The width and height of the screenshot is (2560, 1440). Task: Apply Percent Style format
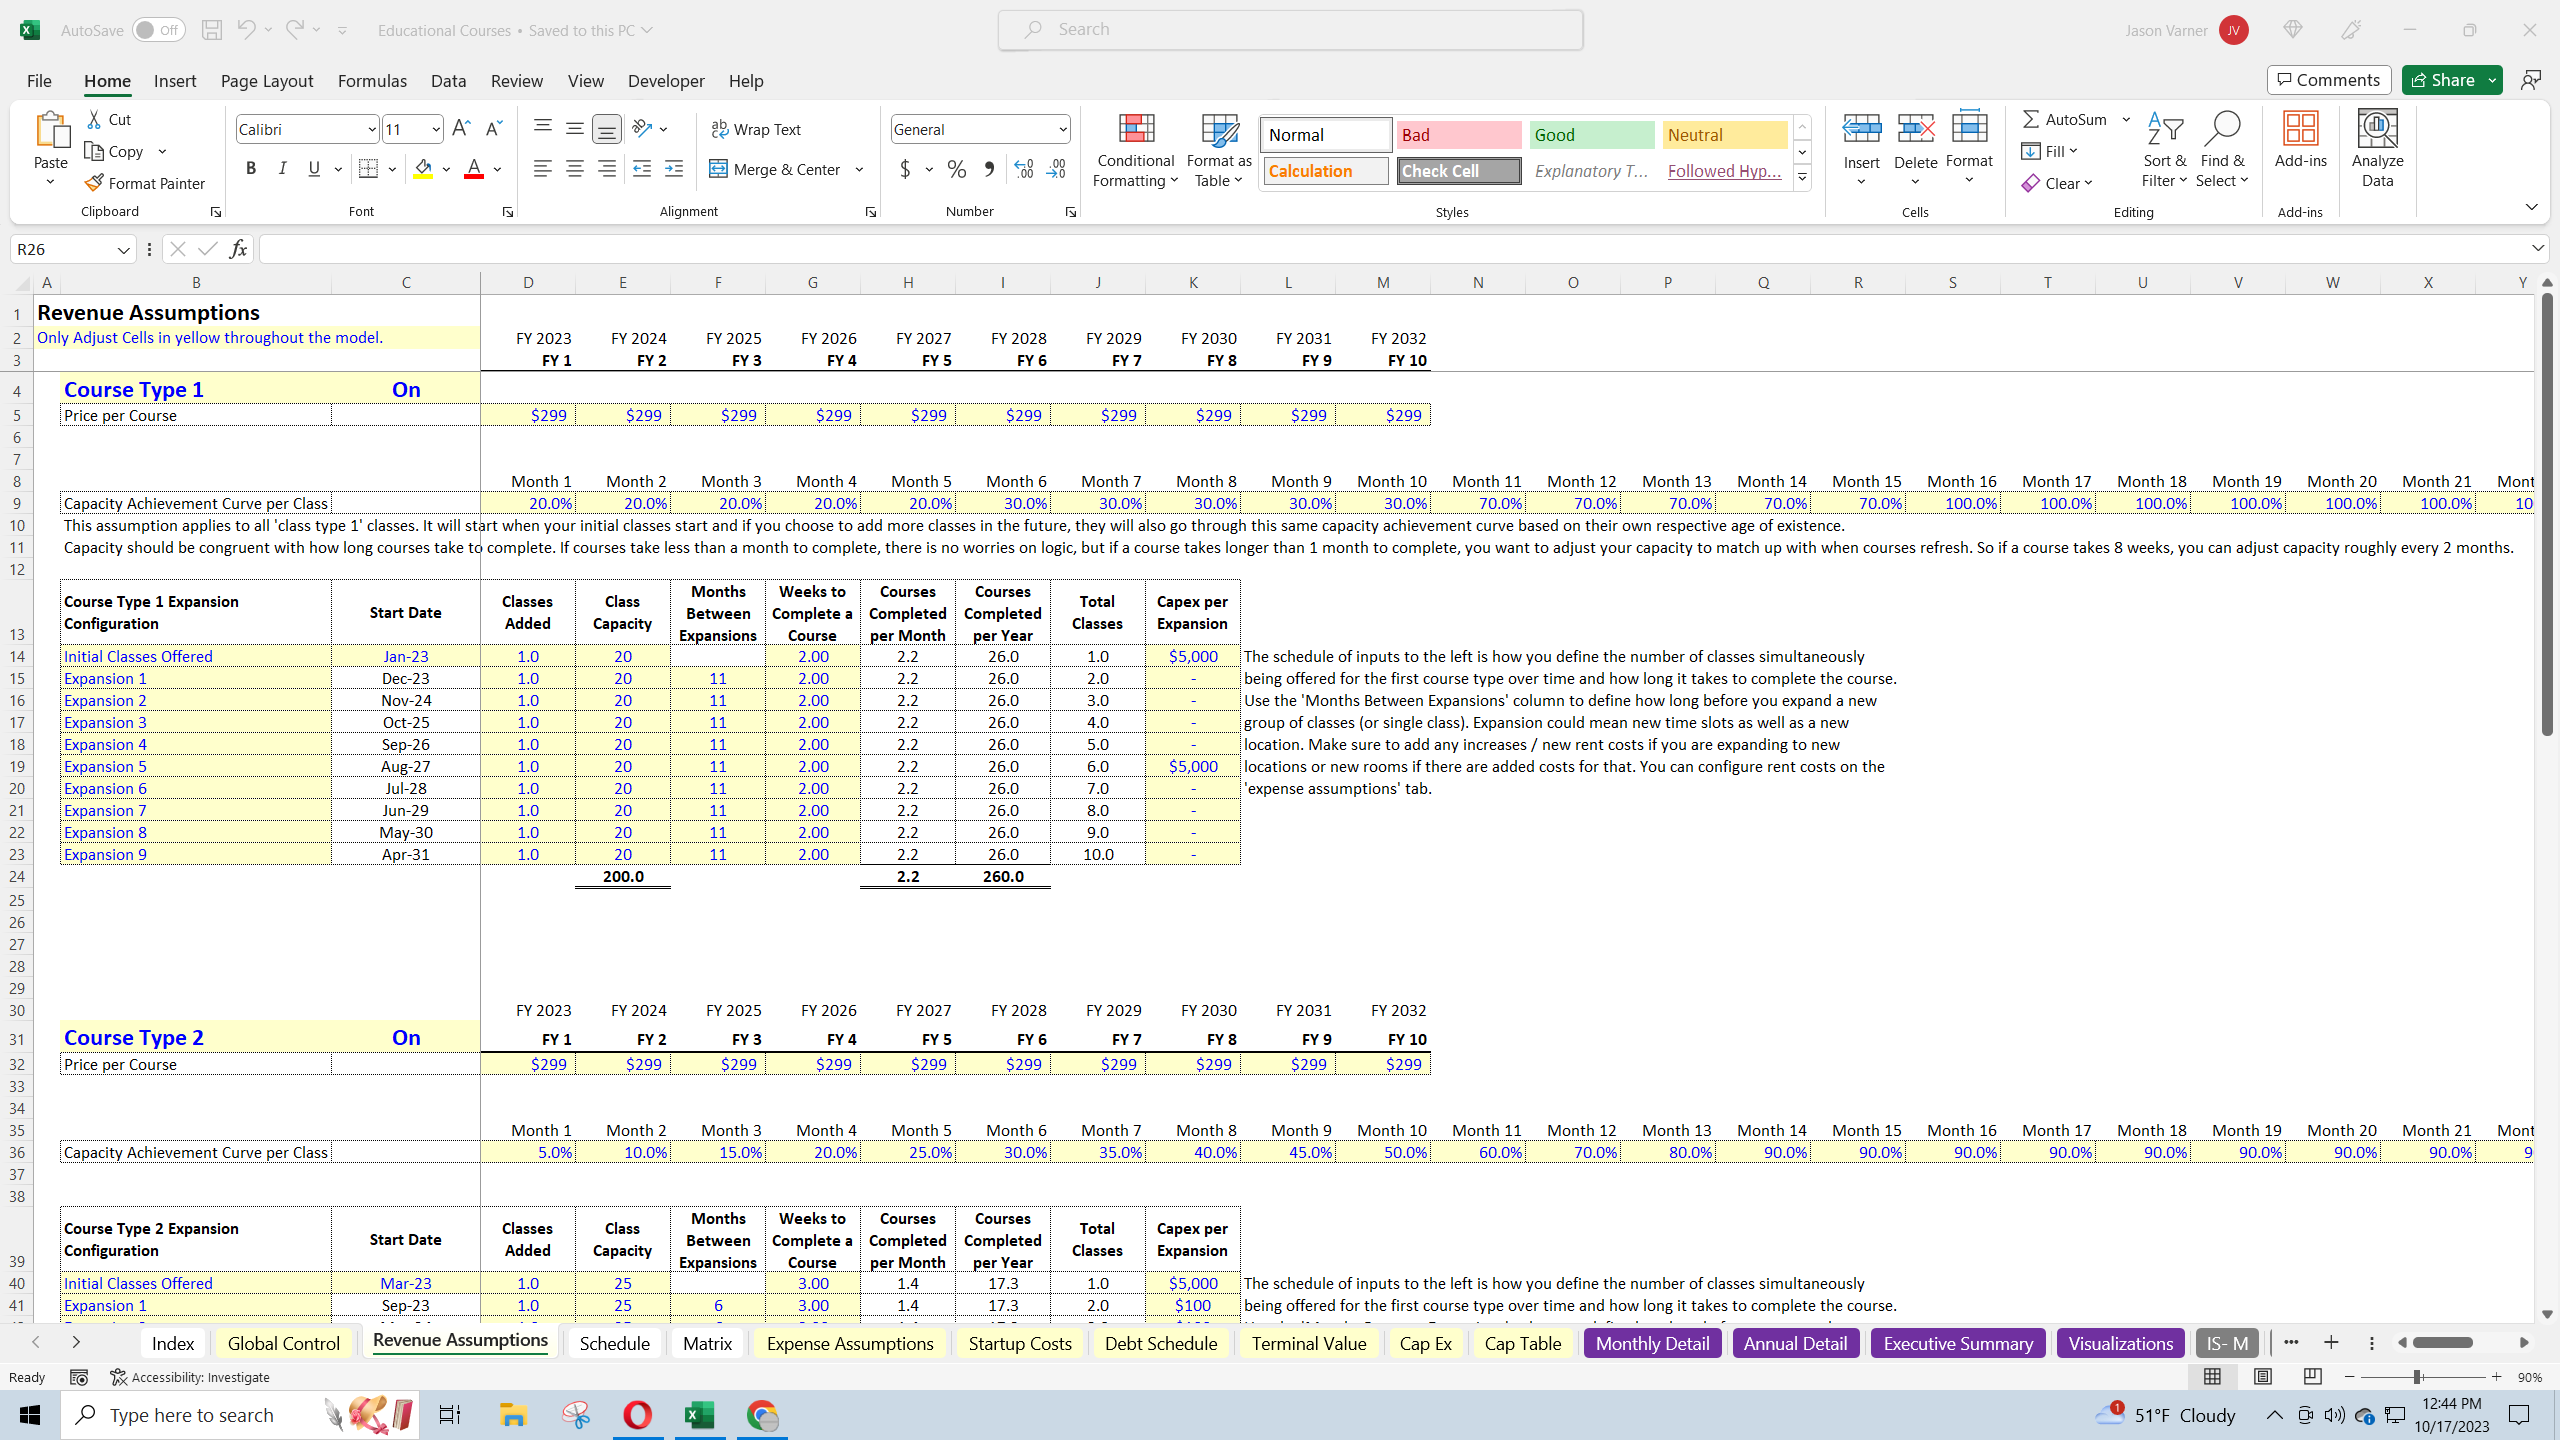pos(957,169)
